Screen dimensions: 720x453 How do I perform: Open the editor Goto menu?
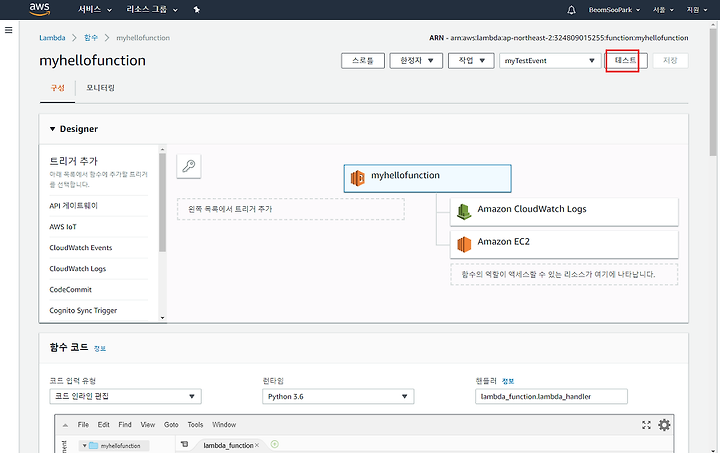[x=171, y=425]
